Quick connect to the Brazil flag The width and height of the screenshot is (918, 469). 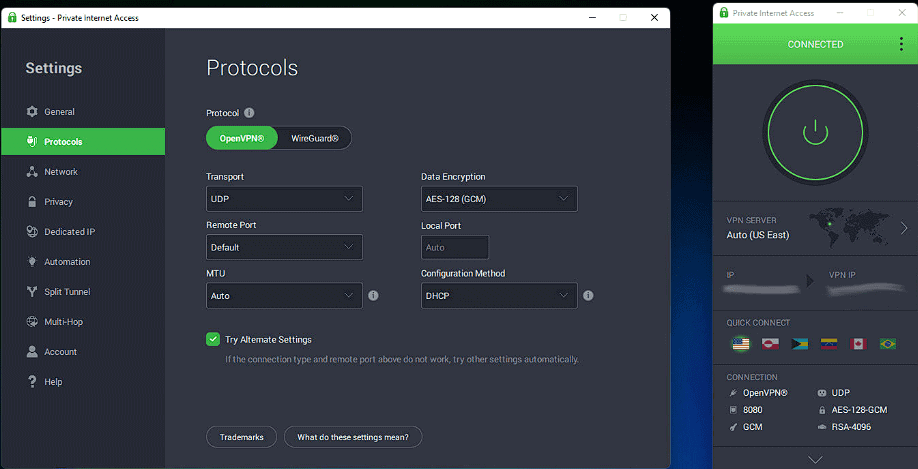[x=888, y=344]
